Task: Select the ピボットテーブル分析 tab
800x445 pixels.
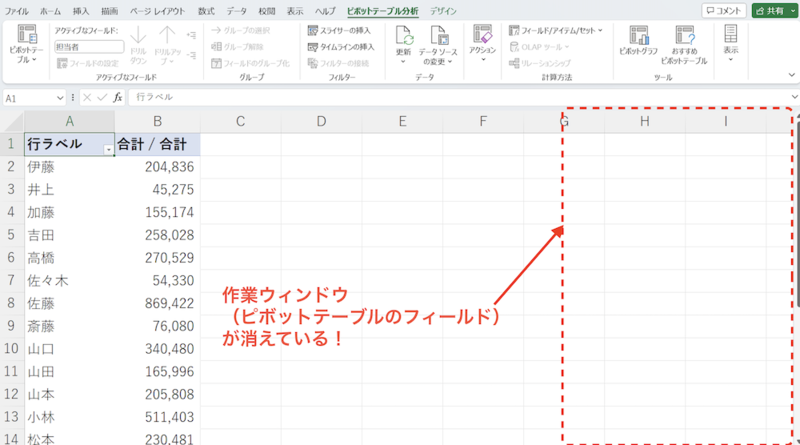Action: pos(383,11)
